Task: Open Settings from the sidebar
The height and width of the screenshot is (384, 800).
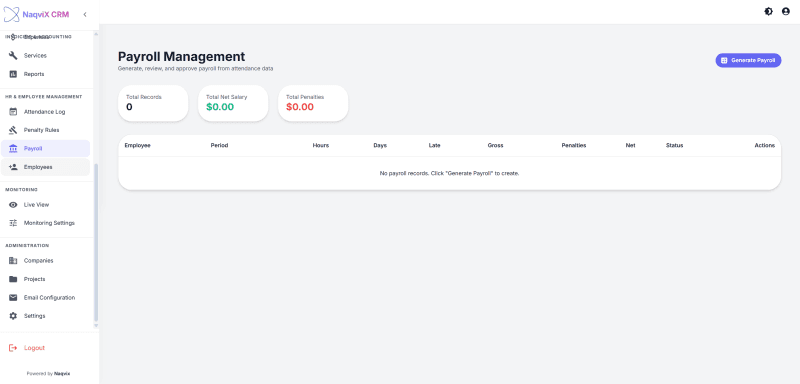Action: tap(45, 316)
